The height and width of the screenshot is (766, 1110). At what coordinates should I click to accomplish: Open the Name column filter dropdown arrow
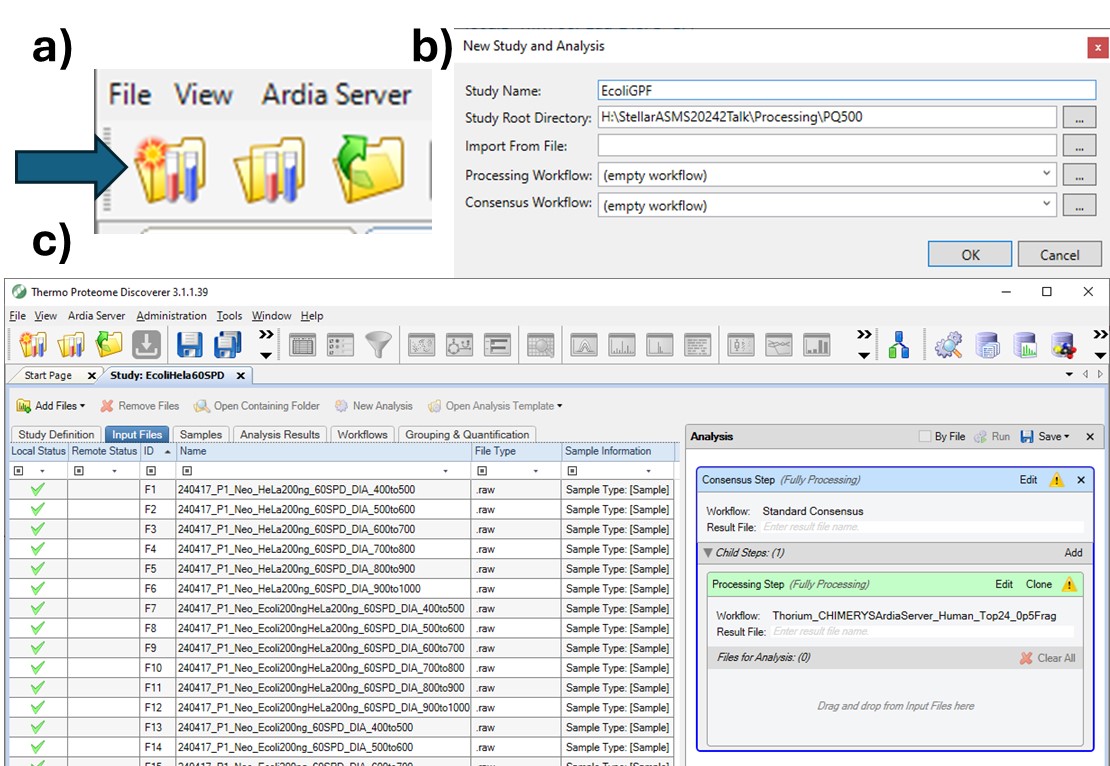pos(445,471)
